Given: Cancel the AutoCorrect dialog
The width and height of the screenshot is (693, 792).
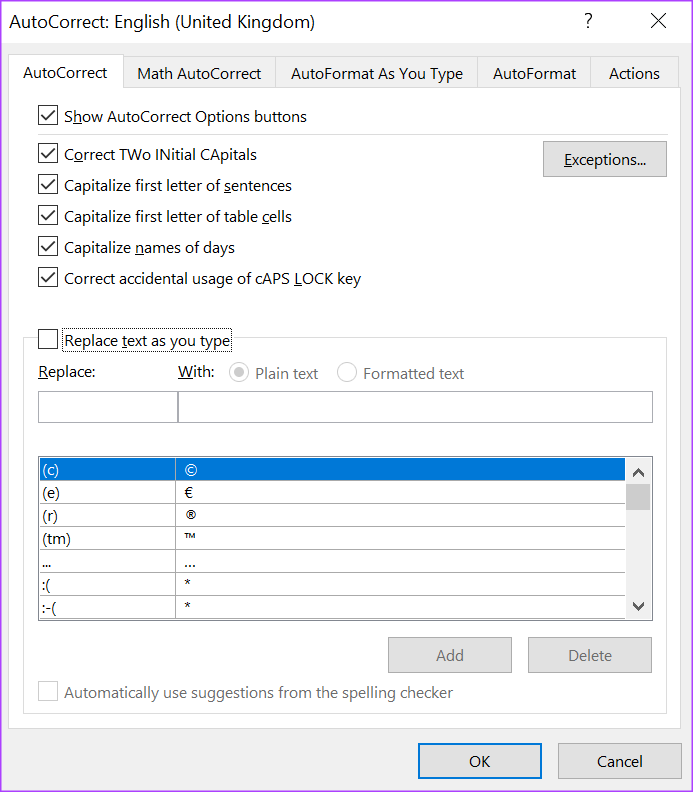Looking at the screenshot, I should point(619,761).
